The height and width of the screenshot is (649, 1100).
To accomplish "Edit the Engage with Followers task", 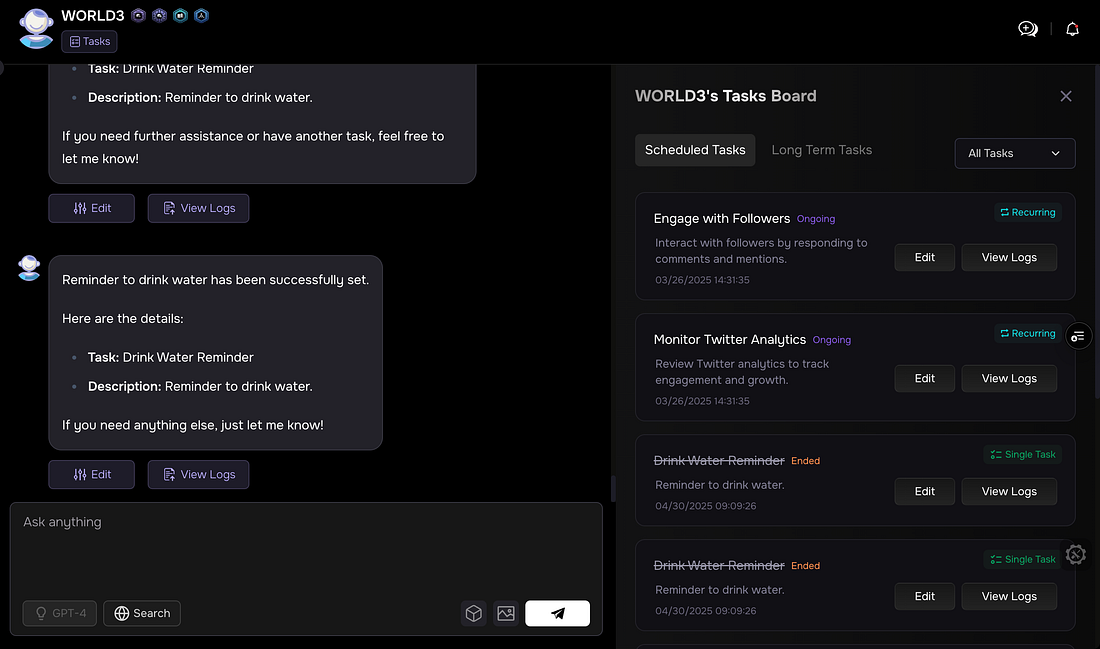I will 924,257.
